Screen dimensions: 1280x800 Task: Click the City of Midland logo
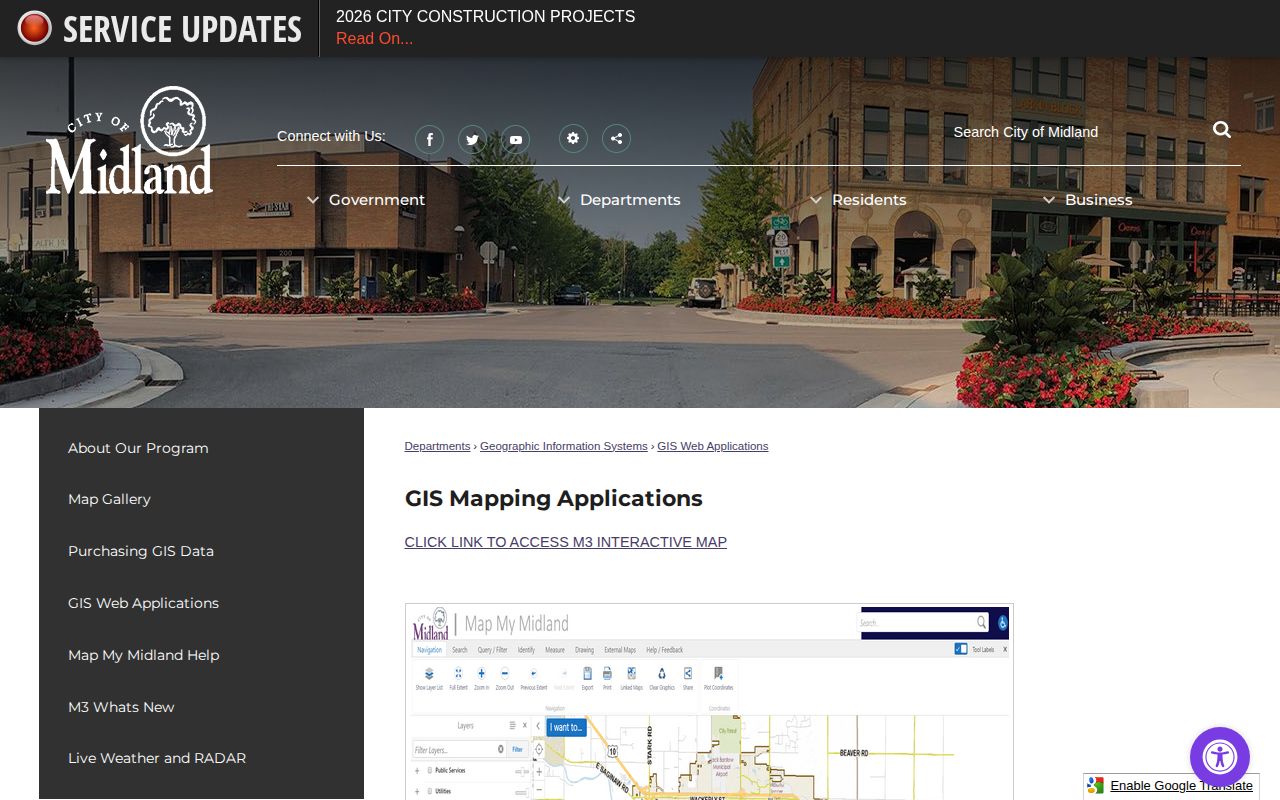[x=129, y=141]
